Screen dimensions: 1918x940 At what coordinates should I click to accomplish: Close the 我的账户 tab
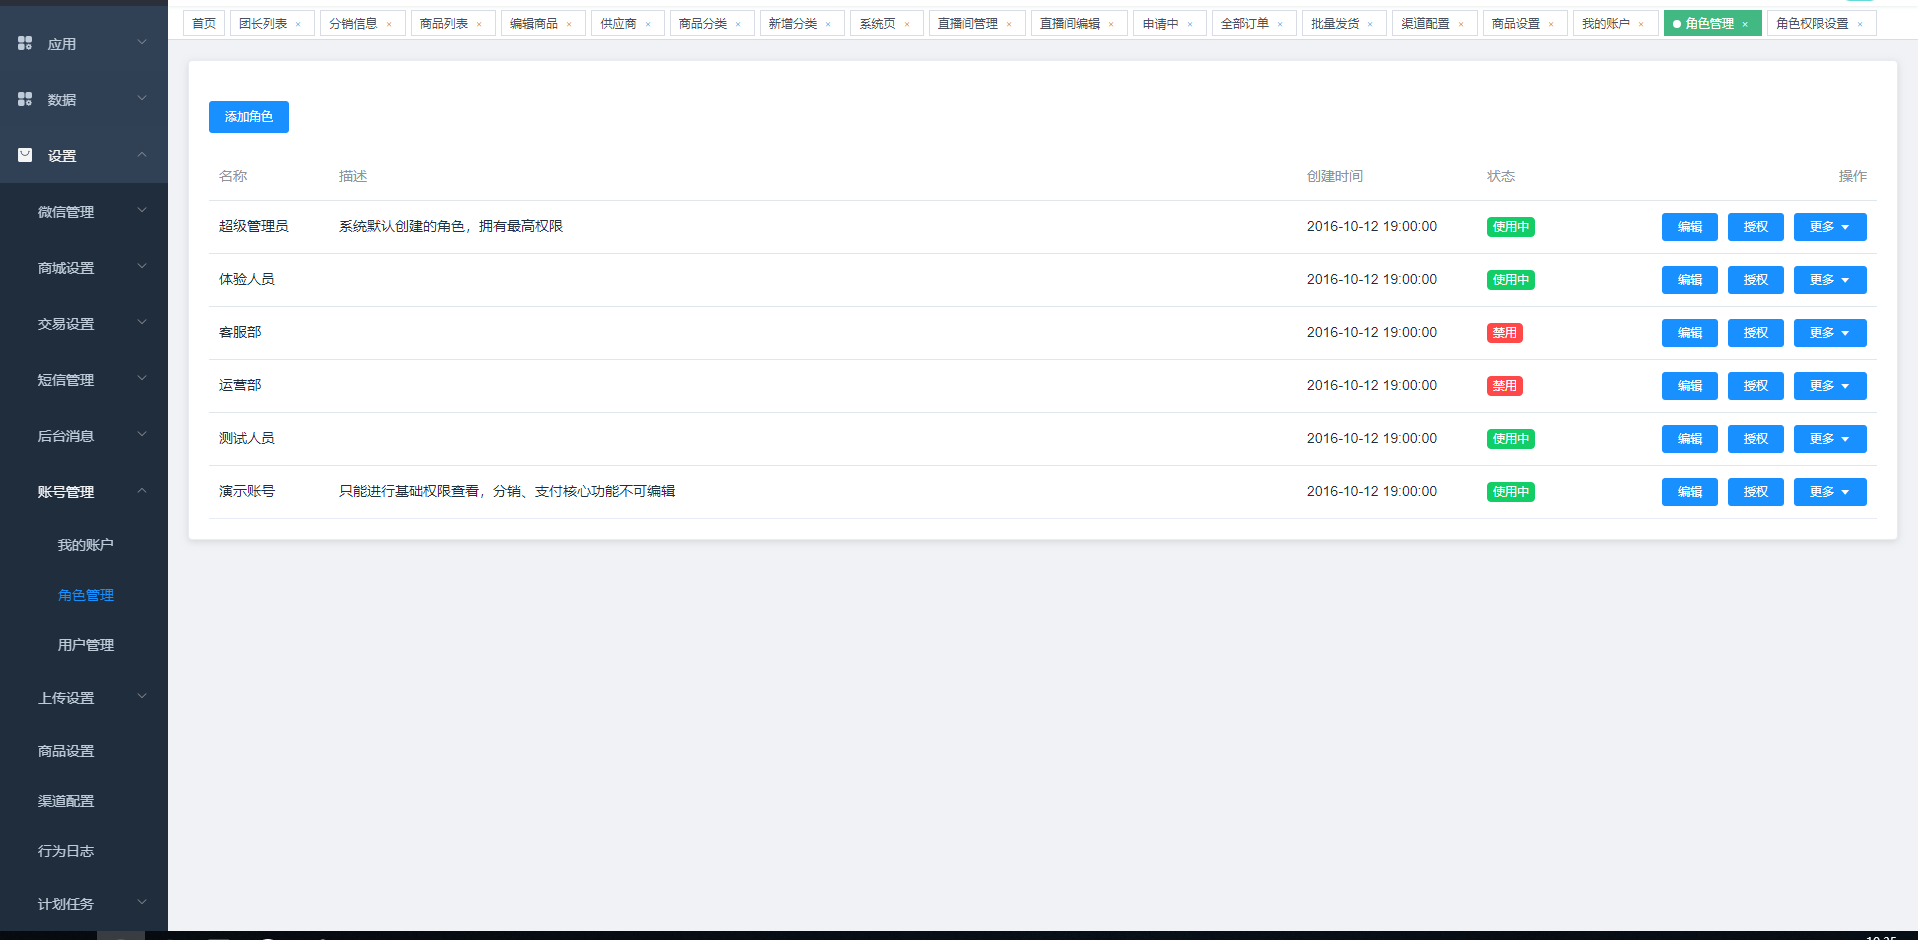pos(1641,24)
